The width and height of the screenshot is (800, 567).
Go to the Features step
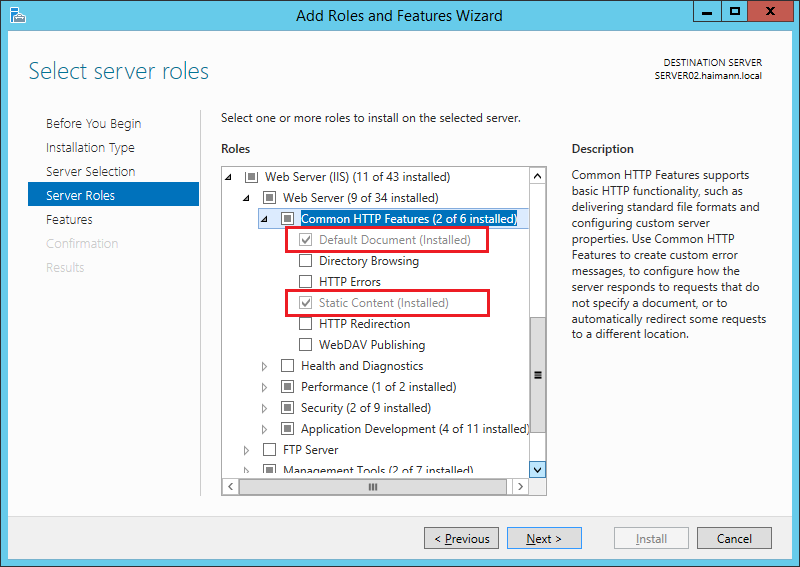coord(69,219)
